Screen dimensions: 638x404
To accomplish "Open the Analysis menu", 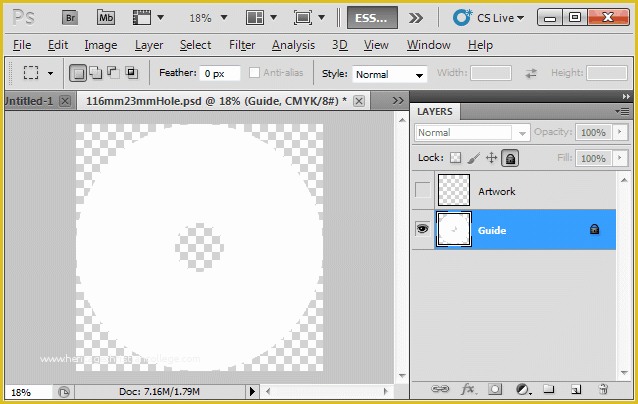I will 293,45.
